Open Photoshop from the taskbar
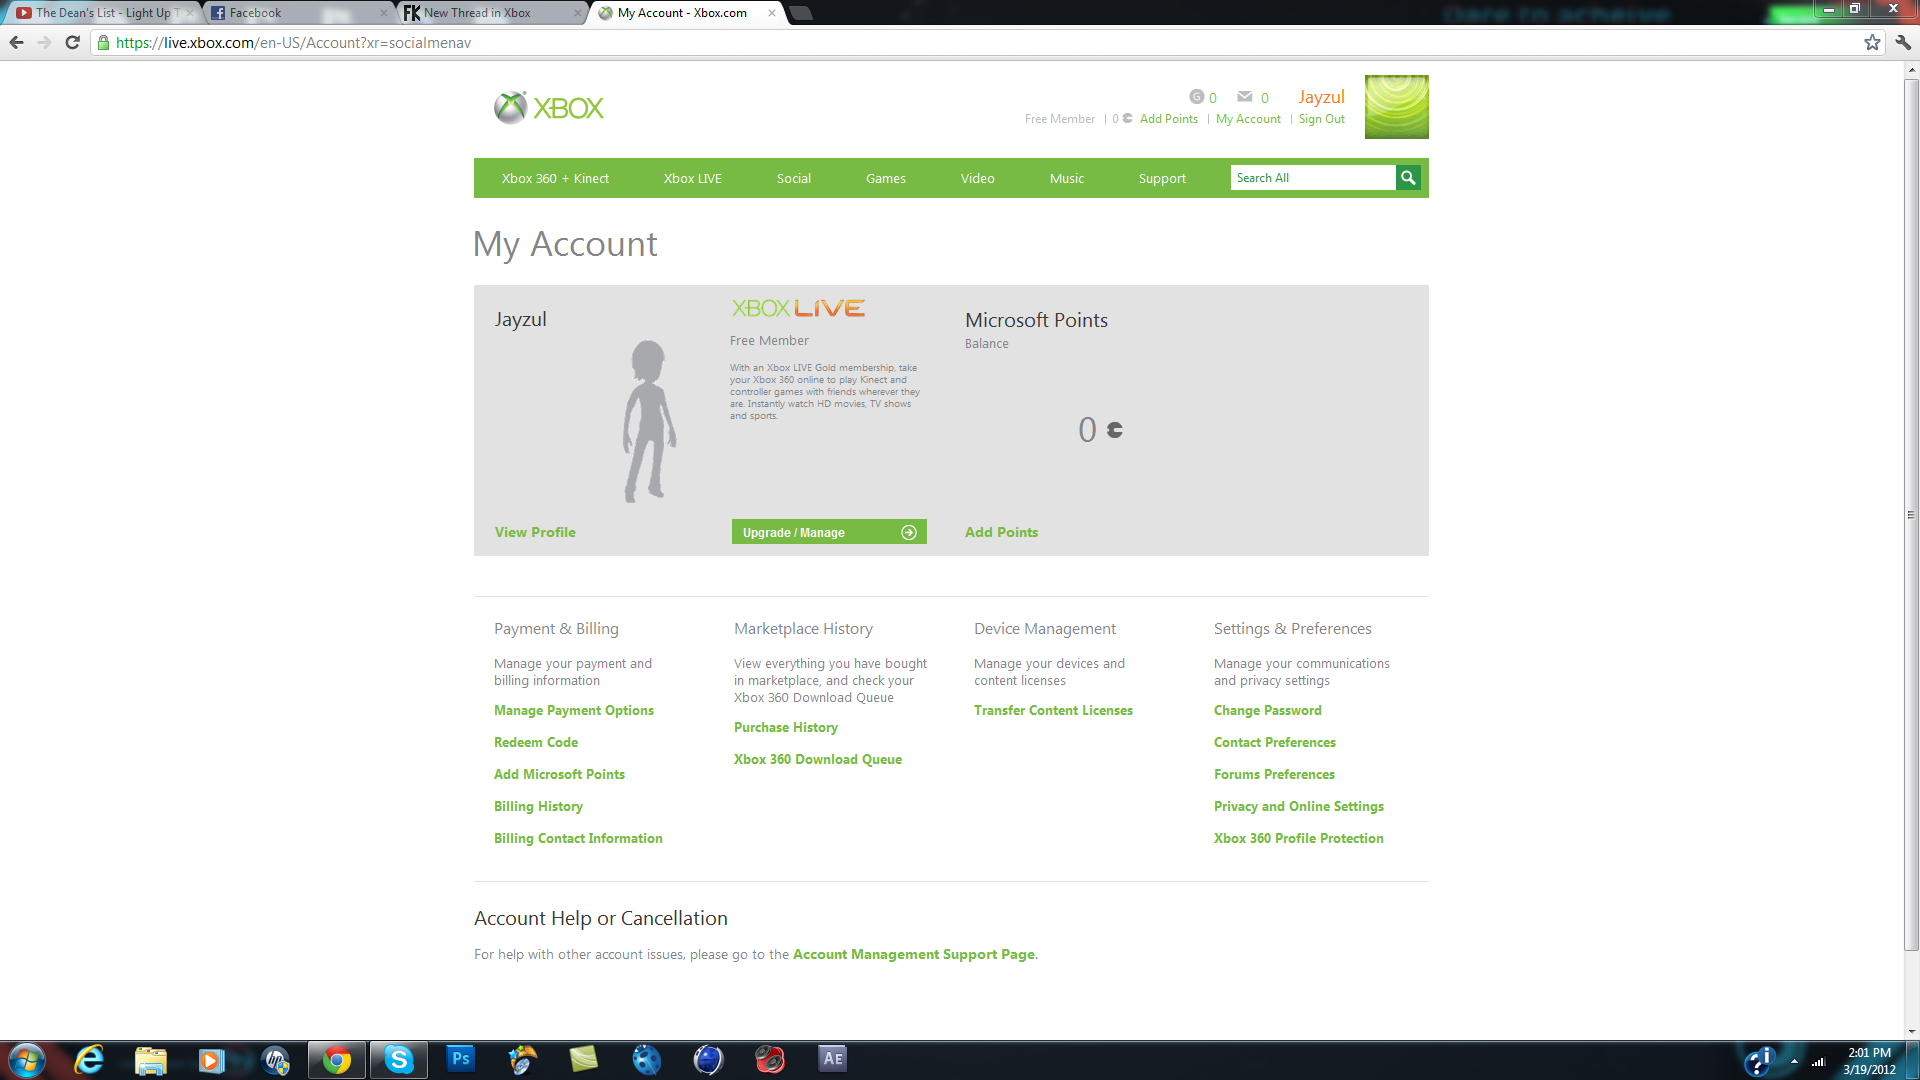 pyautogui.click(x=460, y=1059)
